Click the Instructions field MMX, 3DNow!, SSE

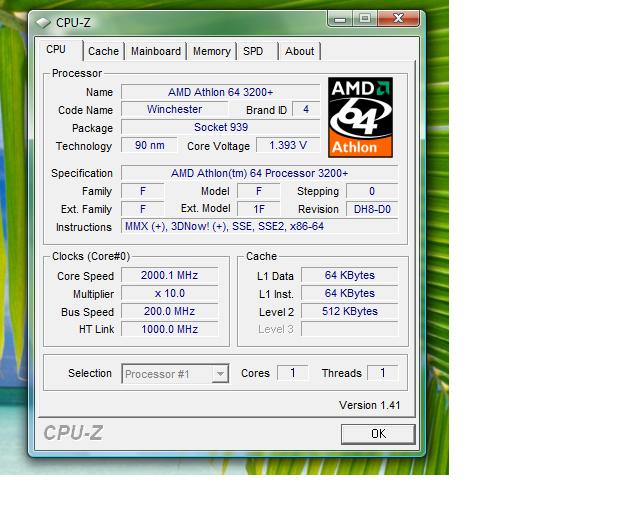coord(260,226)
